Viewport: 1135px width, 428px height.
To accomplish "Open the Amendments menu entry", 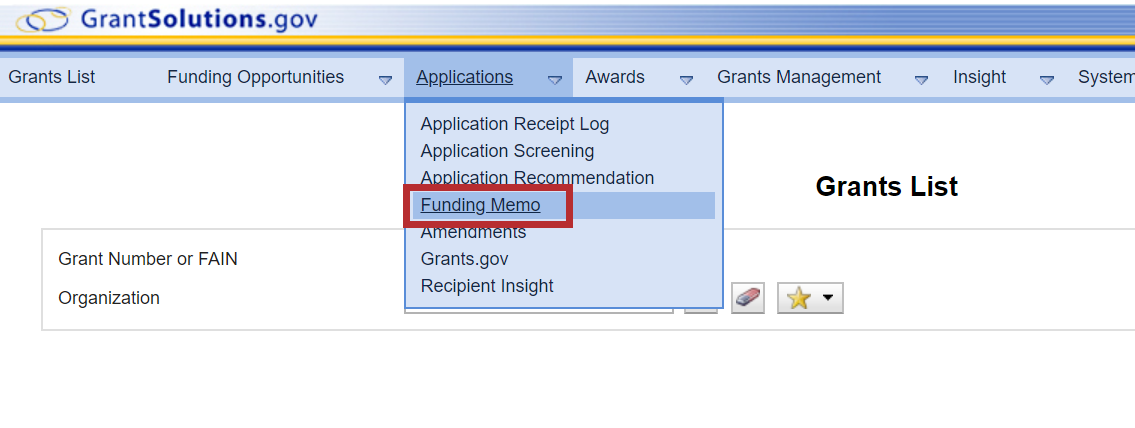I will pyautogui.click(x=473, y=232).
